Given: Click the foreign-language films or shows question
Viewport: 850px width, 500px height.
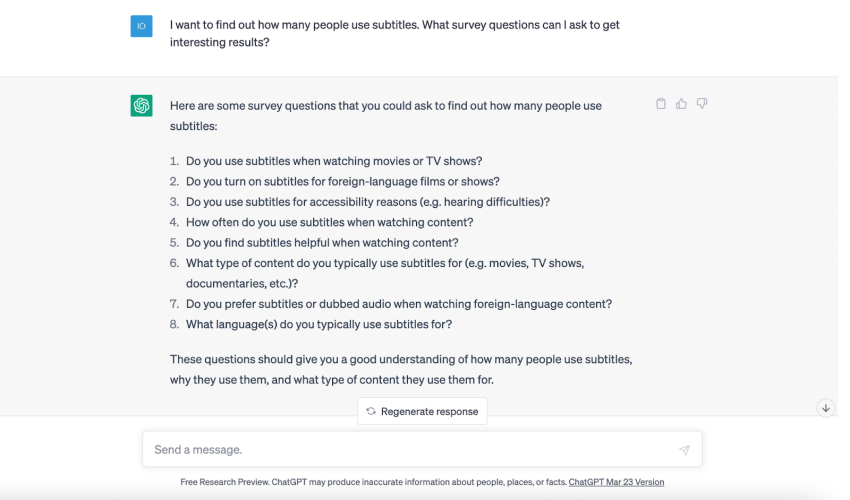Looking at the screenshot, I should pyautogui.click(x=343, y=181).
